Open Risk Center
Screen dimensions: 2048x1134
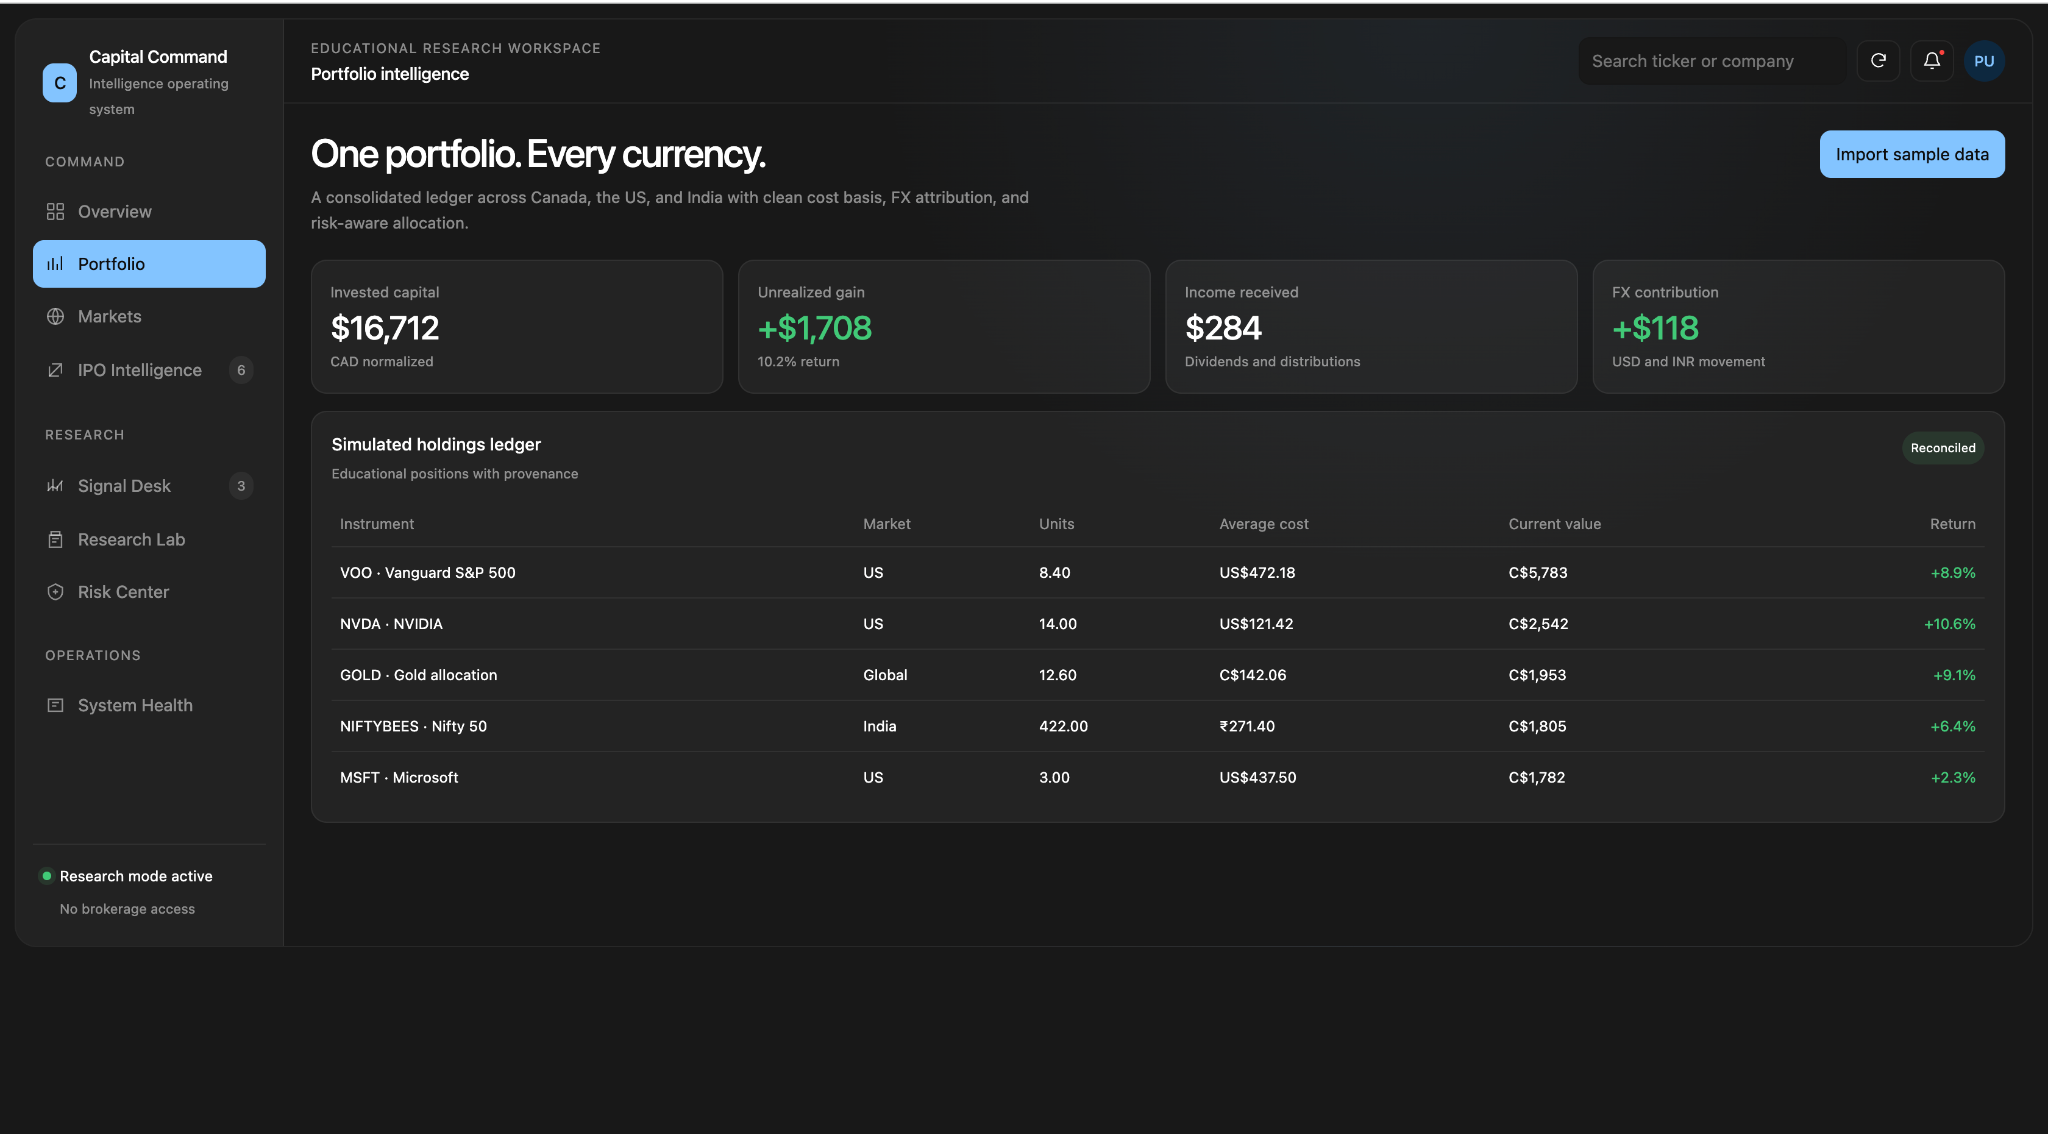[x=149, y=592]
